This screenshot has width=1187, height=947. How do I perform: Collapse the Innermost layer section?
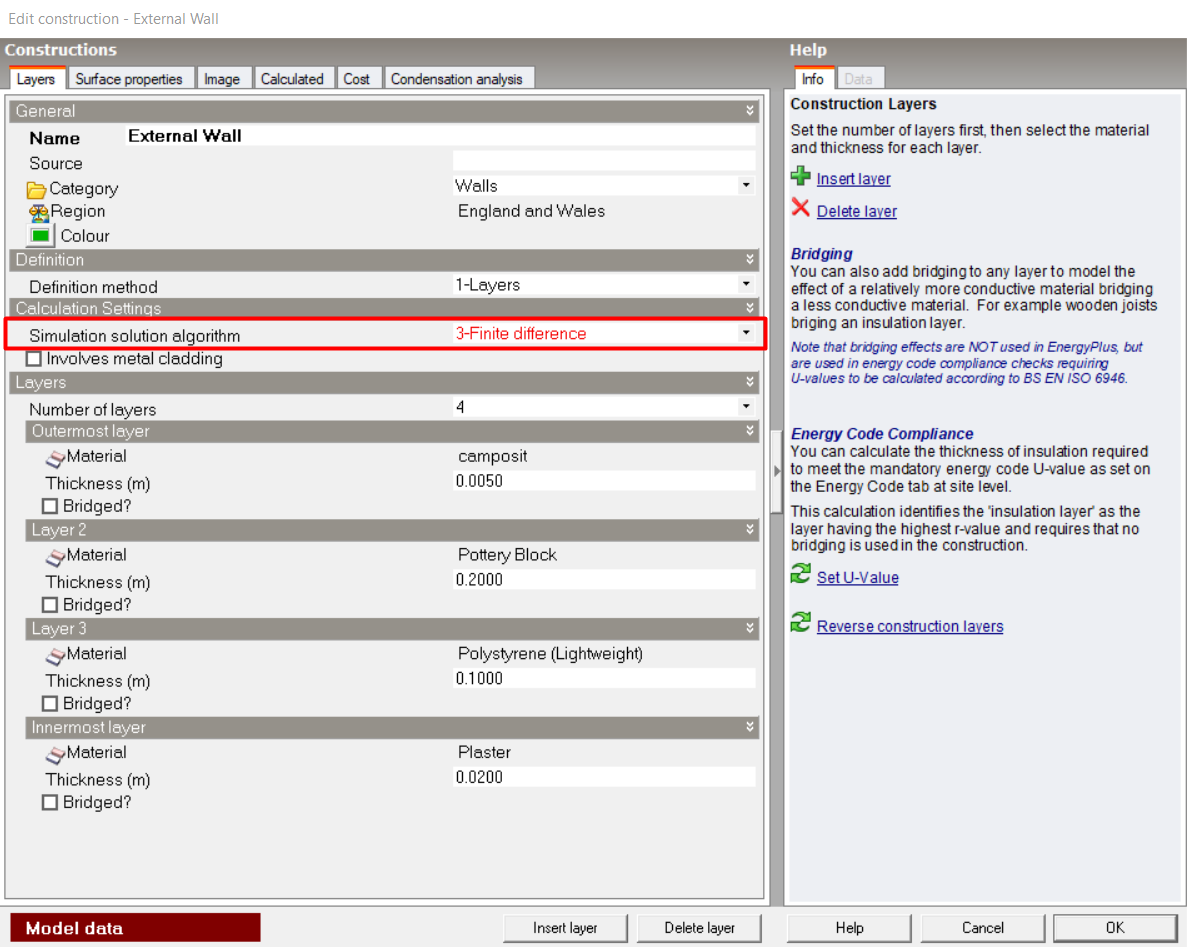749,727
